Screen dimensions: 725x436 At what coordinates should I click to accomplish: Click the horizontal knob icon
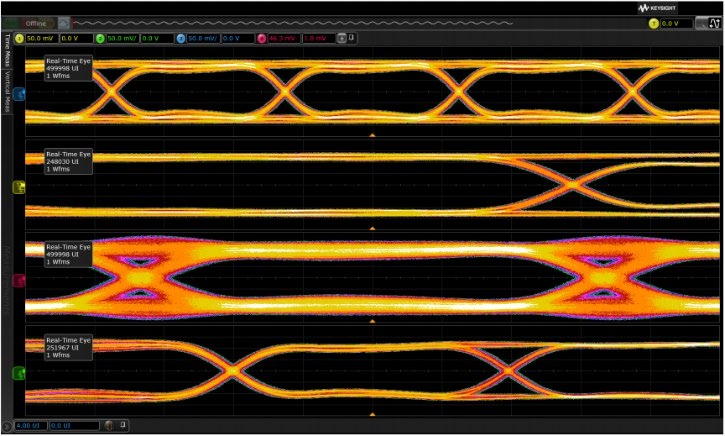point(109,425)
